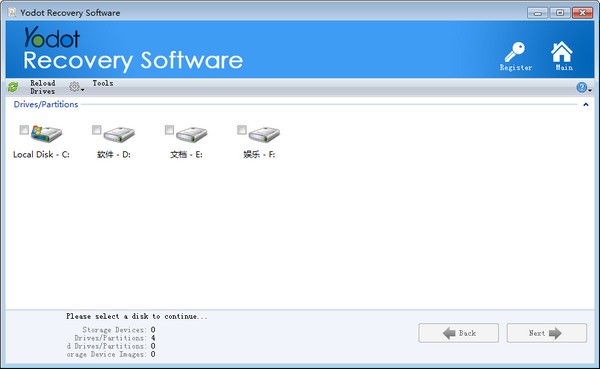Select the E: drive icon

point(192,134)
